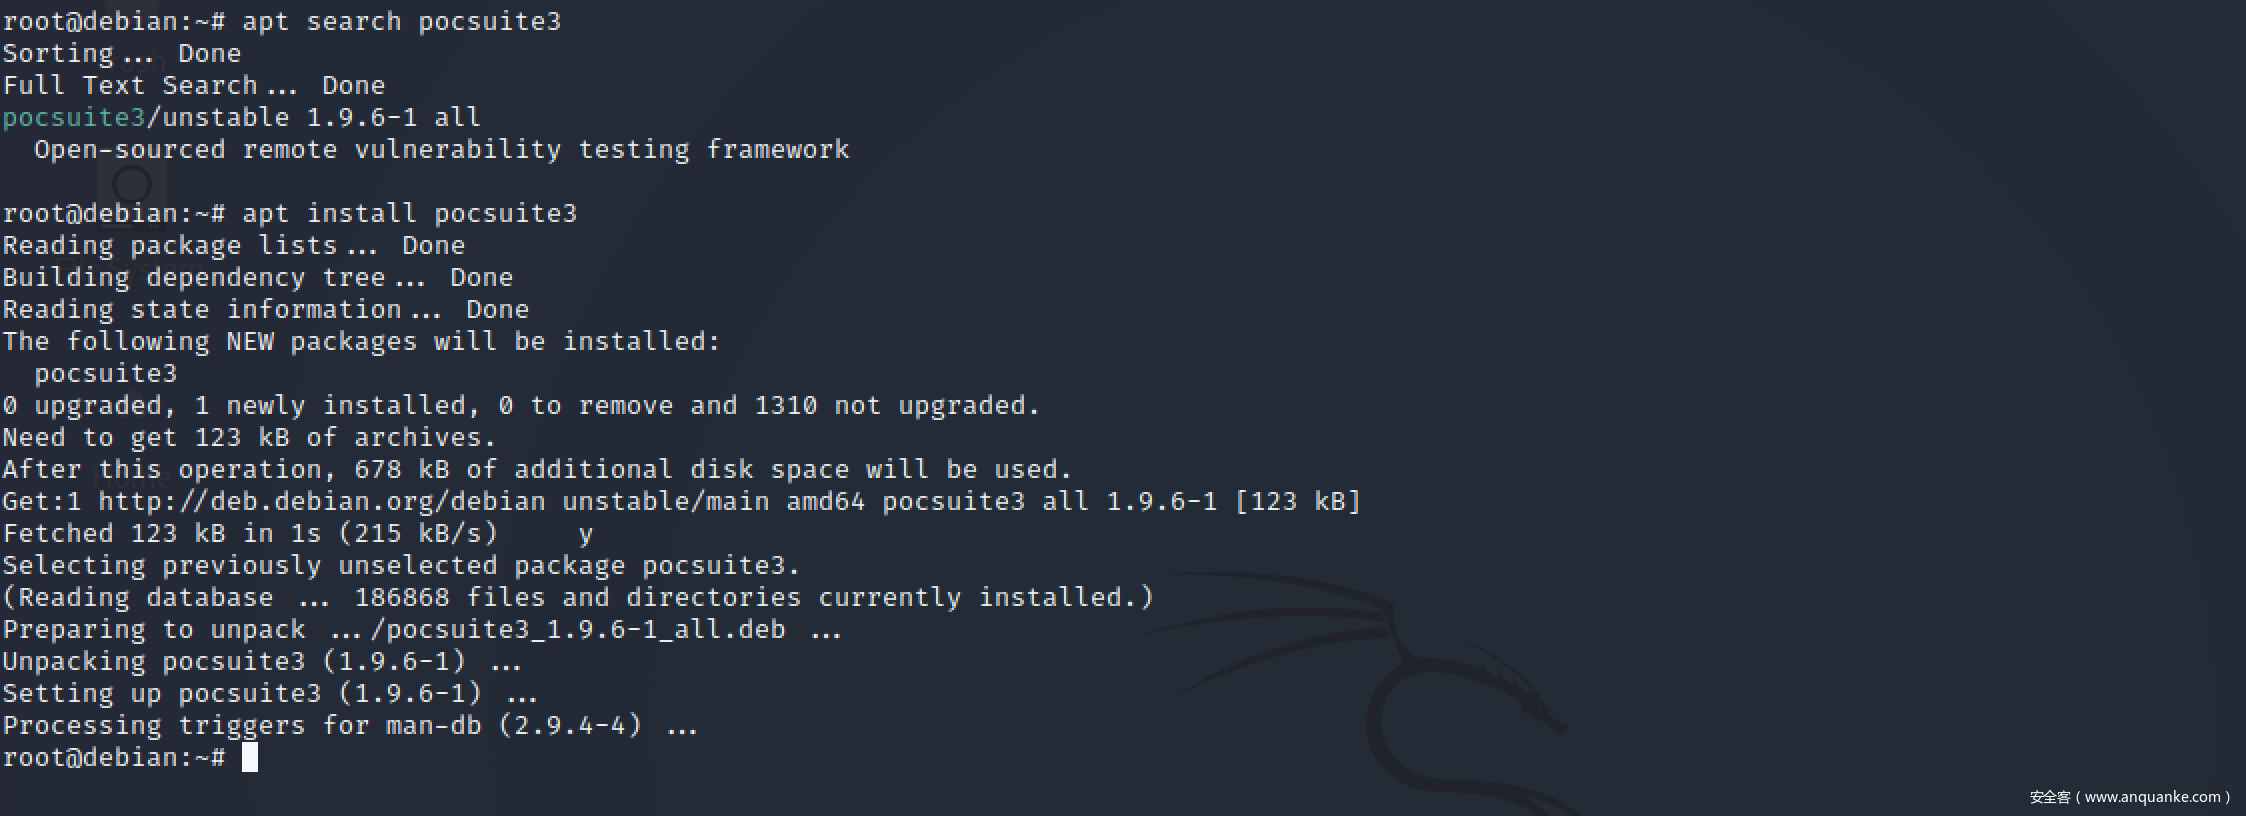Click the deb.debian.org URL in the Get:1 line
Screen dimensions: 2246x816
coord(321,501)
